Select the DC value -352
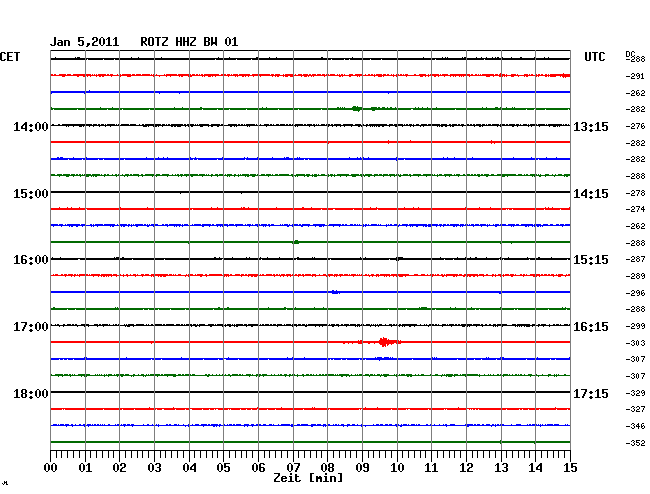The height and width of the screenshot is (494, 650). (635, 443)
